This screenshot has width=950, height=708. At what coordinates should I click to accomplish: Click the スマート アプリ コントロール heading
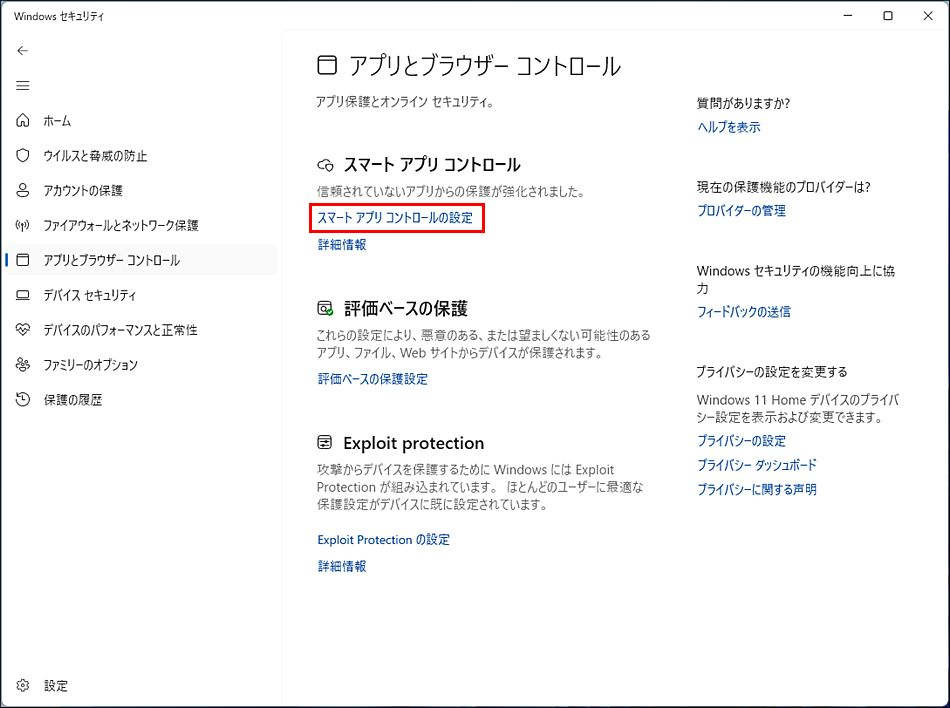[432, 165]
